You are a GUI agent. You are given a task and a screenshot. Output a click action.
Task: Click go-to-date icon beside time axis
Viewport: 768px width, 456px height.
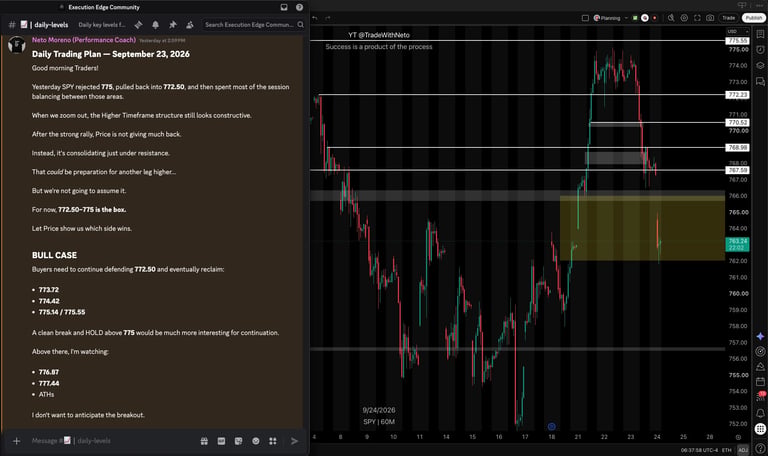[738, 437]
